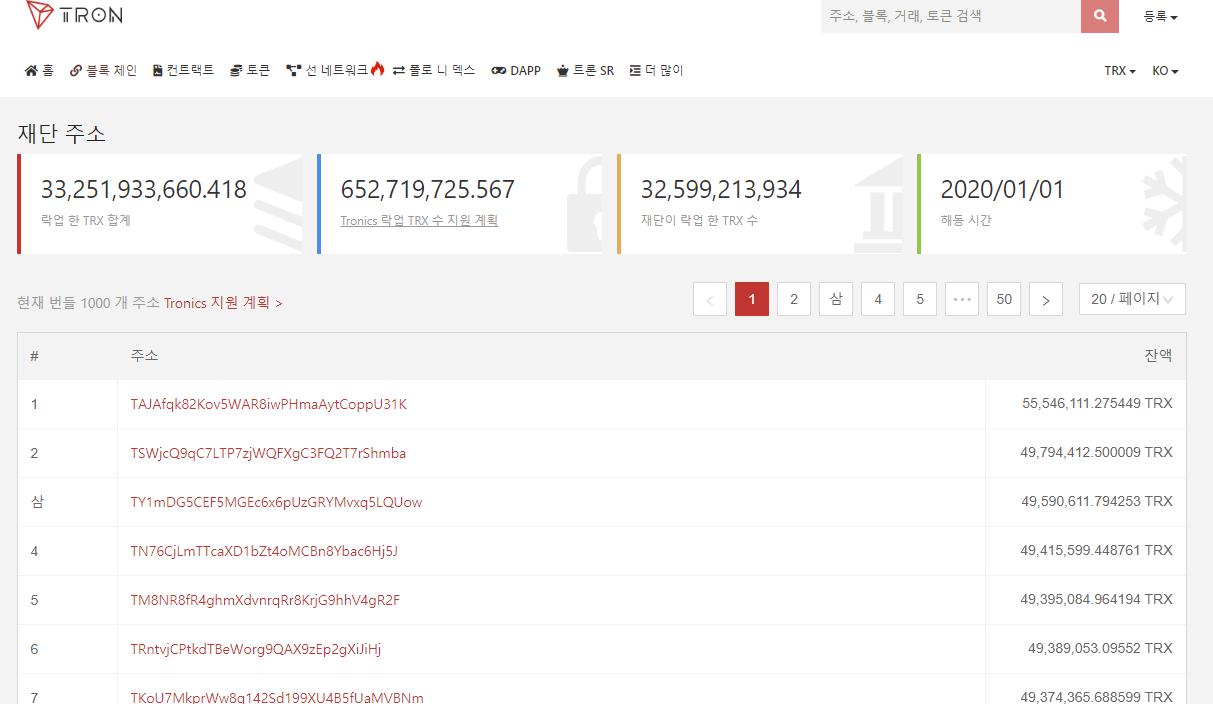The height and width of the screenshot is (704, 1213).
Task: Open the 트론 SR menu
Action: click(585, 71)
